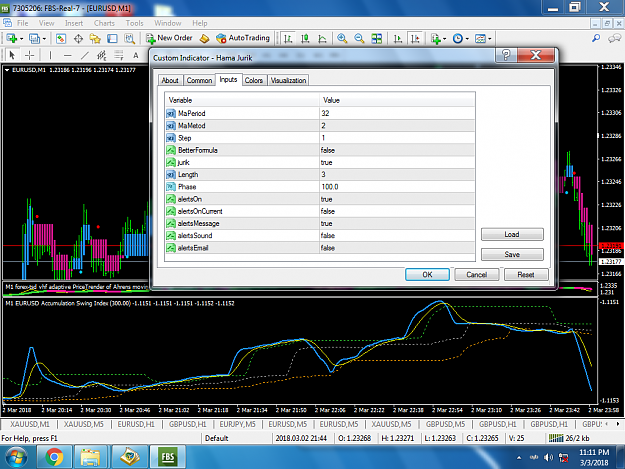Toggle the Chart Shift icon
The image size is (625, 469).
(415, 38)
